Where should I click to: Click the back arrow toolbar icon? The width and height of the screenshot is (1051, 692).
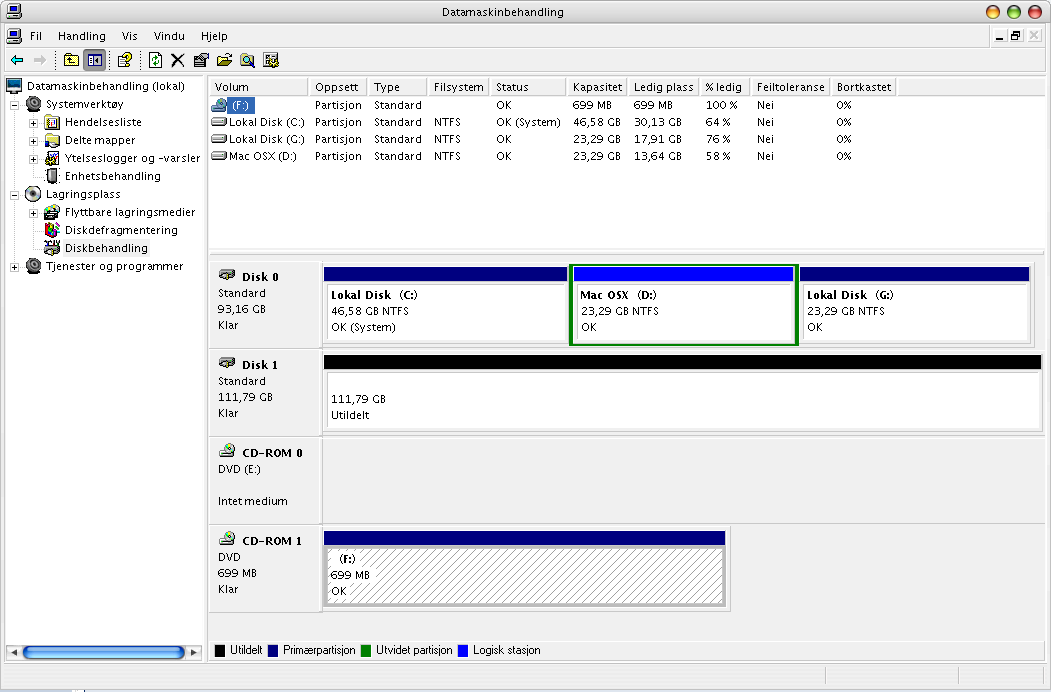coord(17,60)
